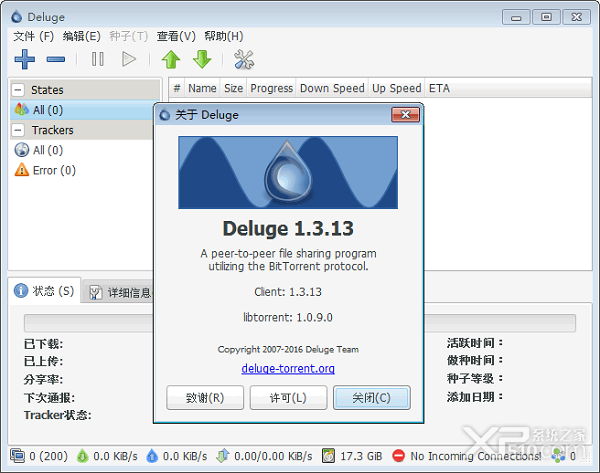Click the Client: 1.3.13 text
This screenshot has height=473, width=600.
tap(288, 292)
